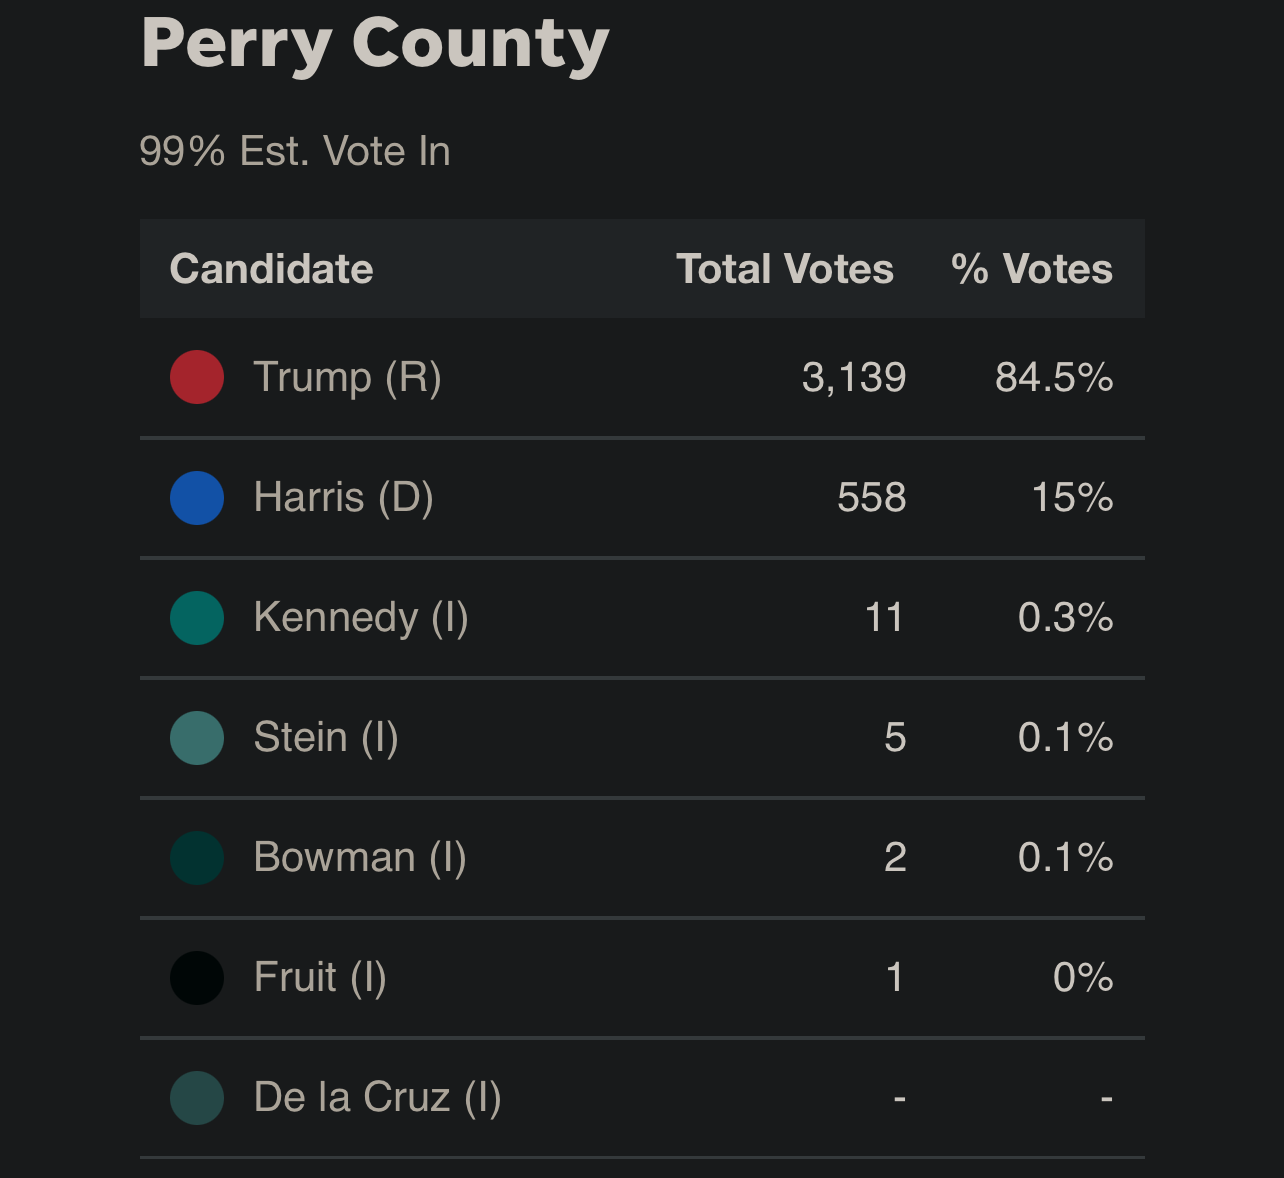Click Harris's blue color dot
Viewport: 1284px width, 1178px height.
197,498
